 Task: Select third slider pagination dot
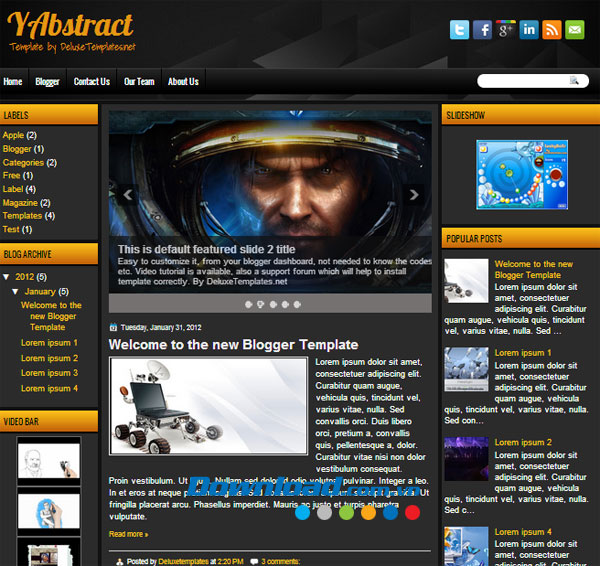coord(273,305)
